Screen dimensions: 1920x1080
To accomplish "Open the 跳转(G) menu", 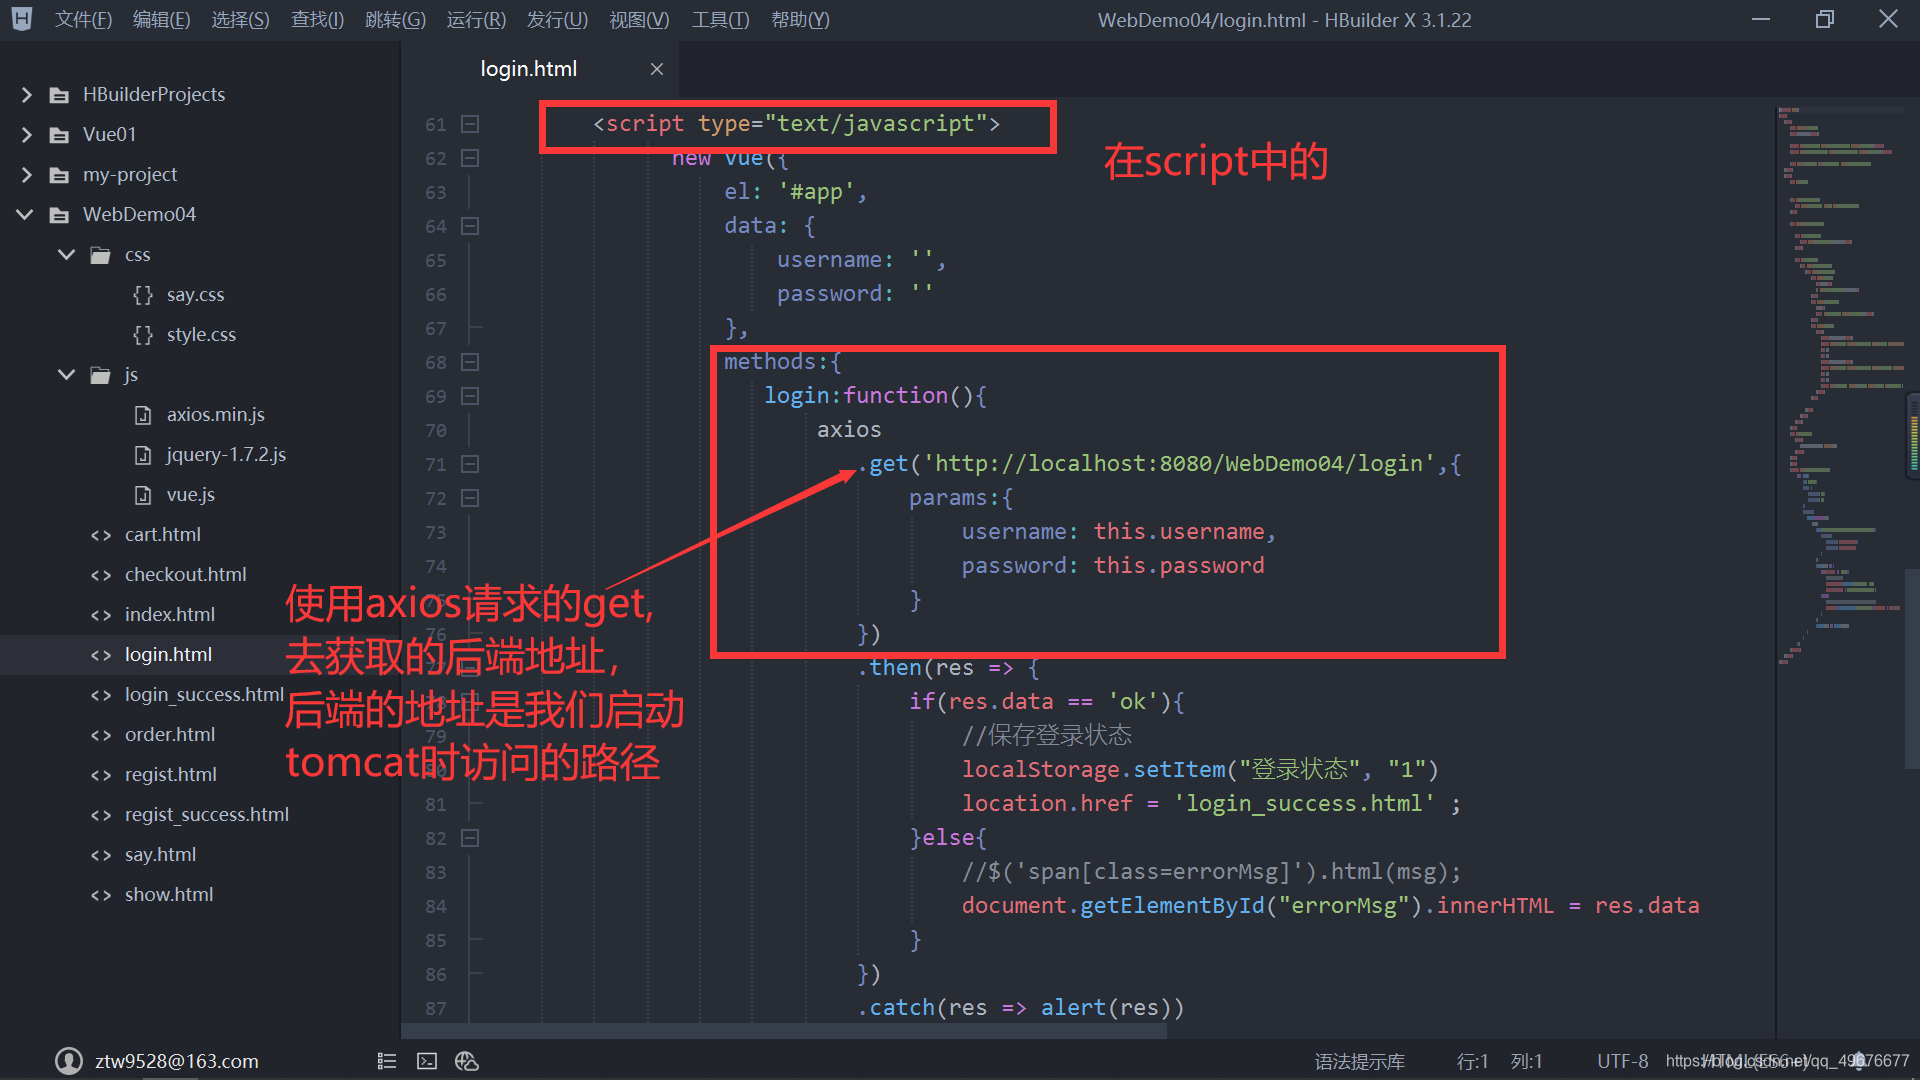I will click(395, 20).
